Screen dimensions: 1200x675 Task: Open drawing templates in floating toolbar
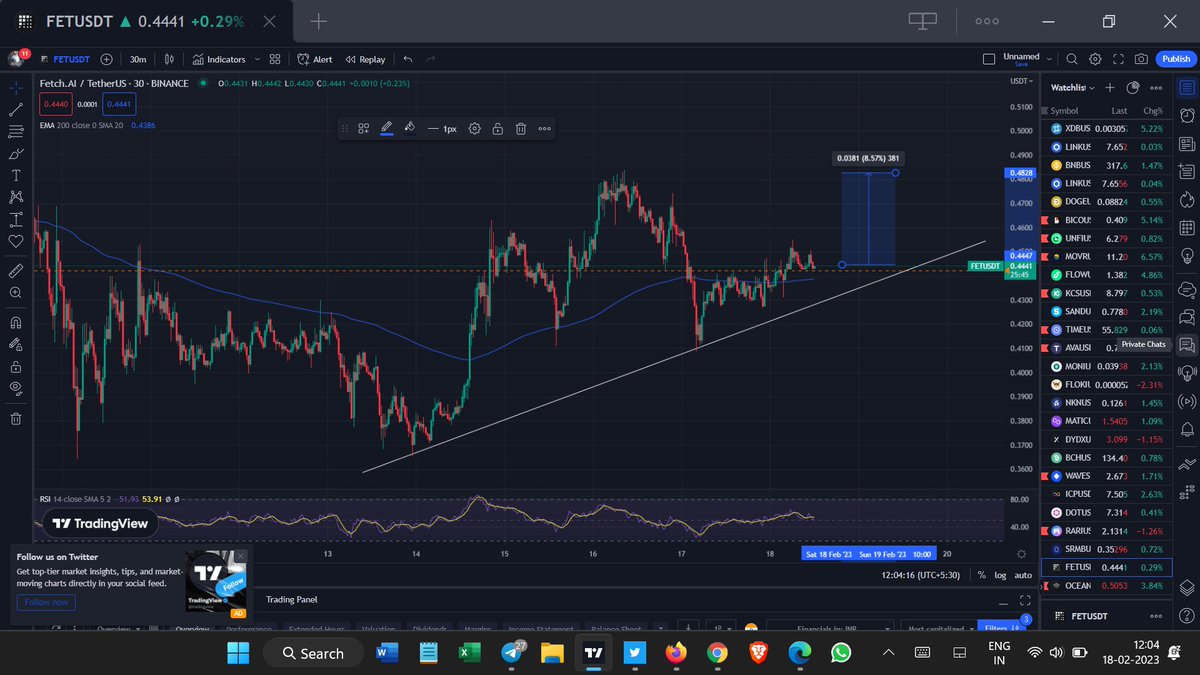coord(364,128)
